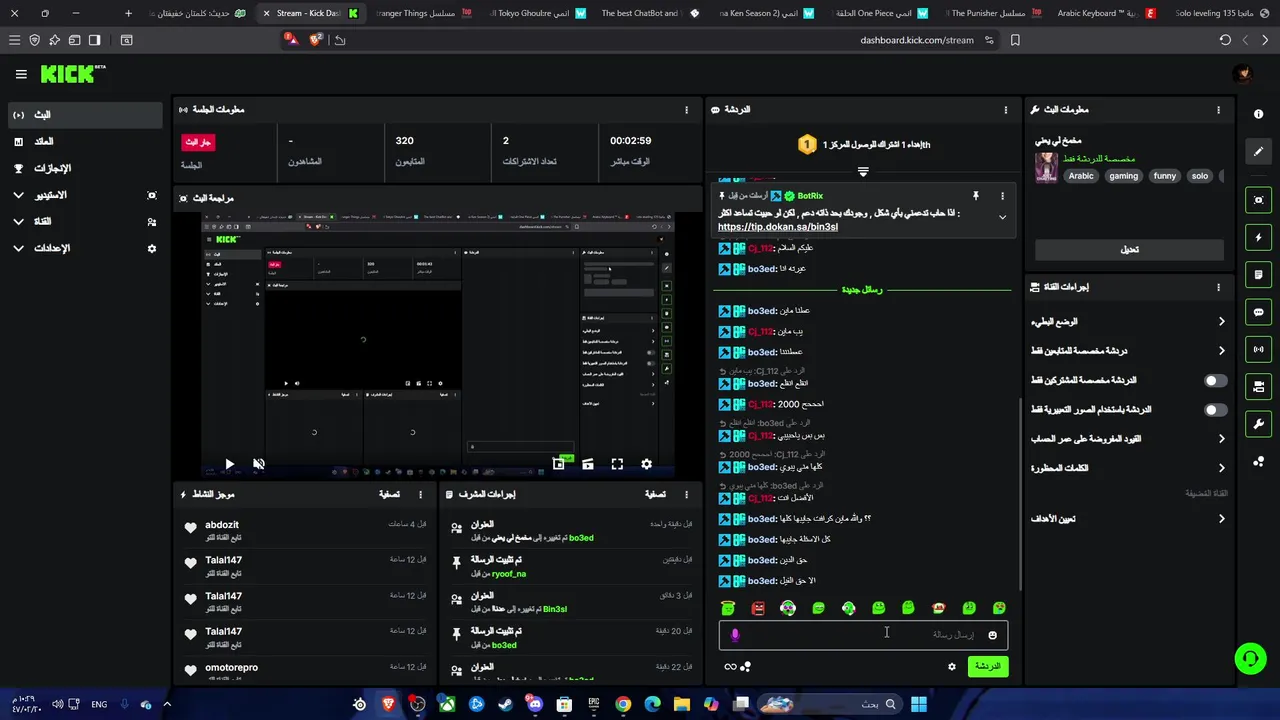The image size is (1280, 720).
Task: Toggle the moderator log widget icon in right sidebar
Action: [x=1258, y=275]
